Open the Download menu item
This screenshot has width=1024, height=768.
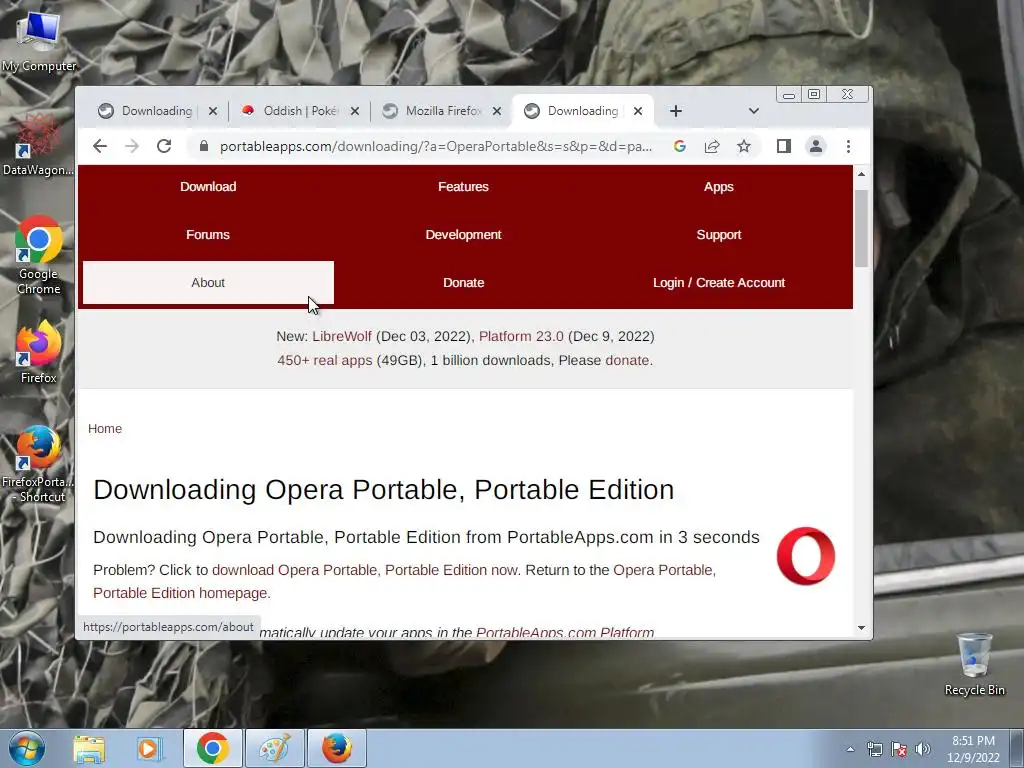208,187
